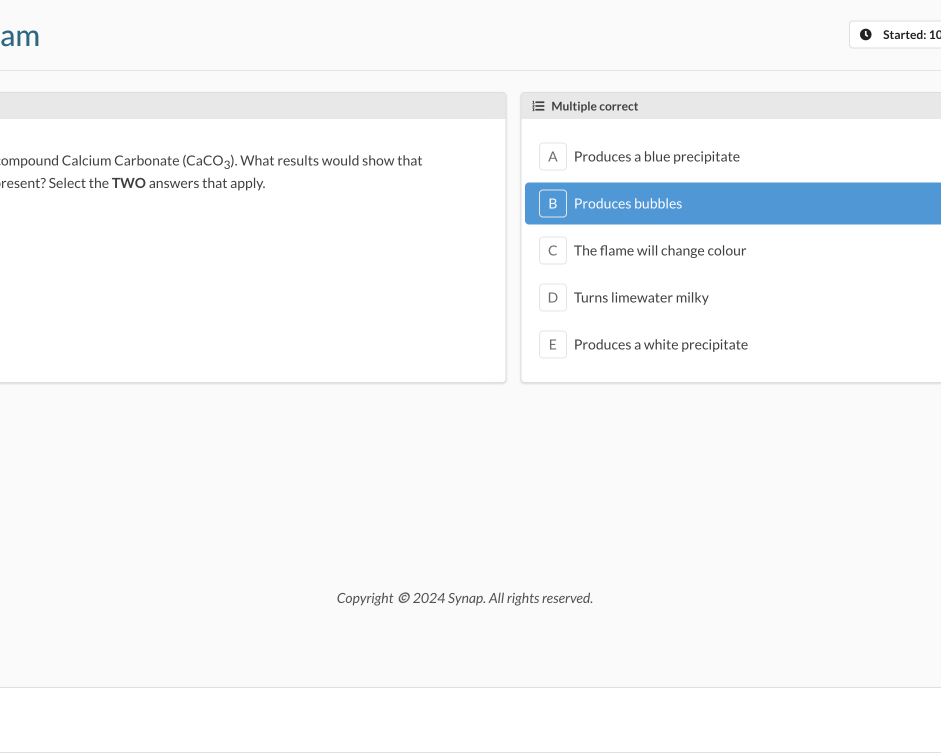Click the clock icon in the Started badge
This screenshot has height=753, width=941.
point(866,35)
